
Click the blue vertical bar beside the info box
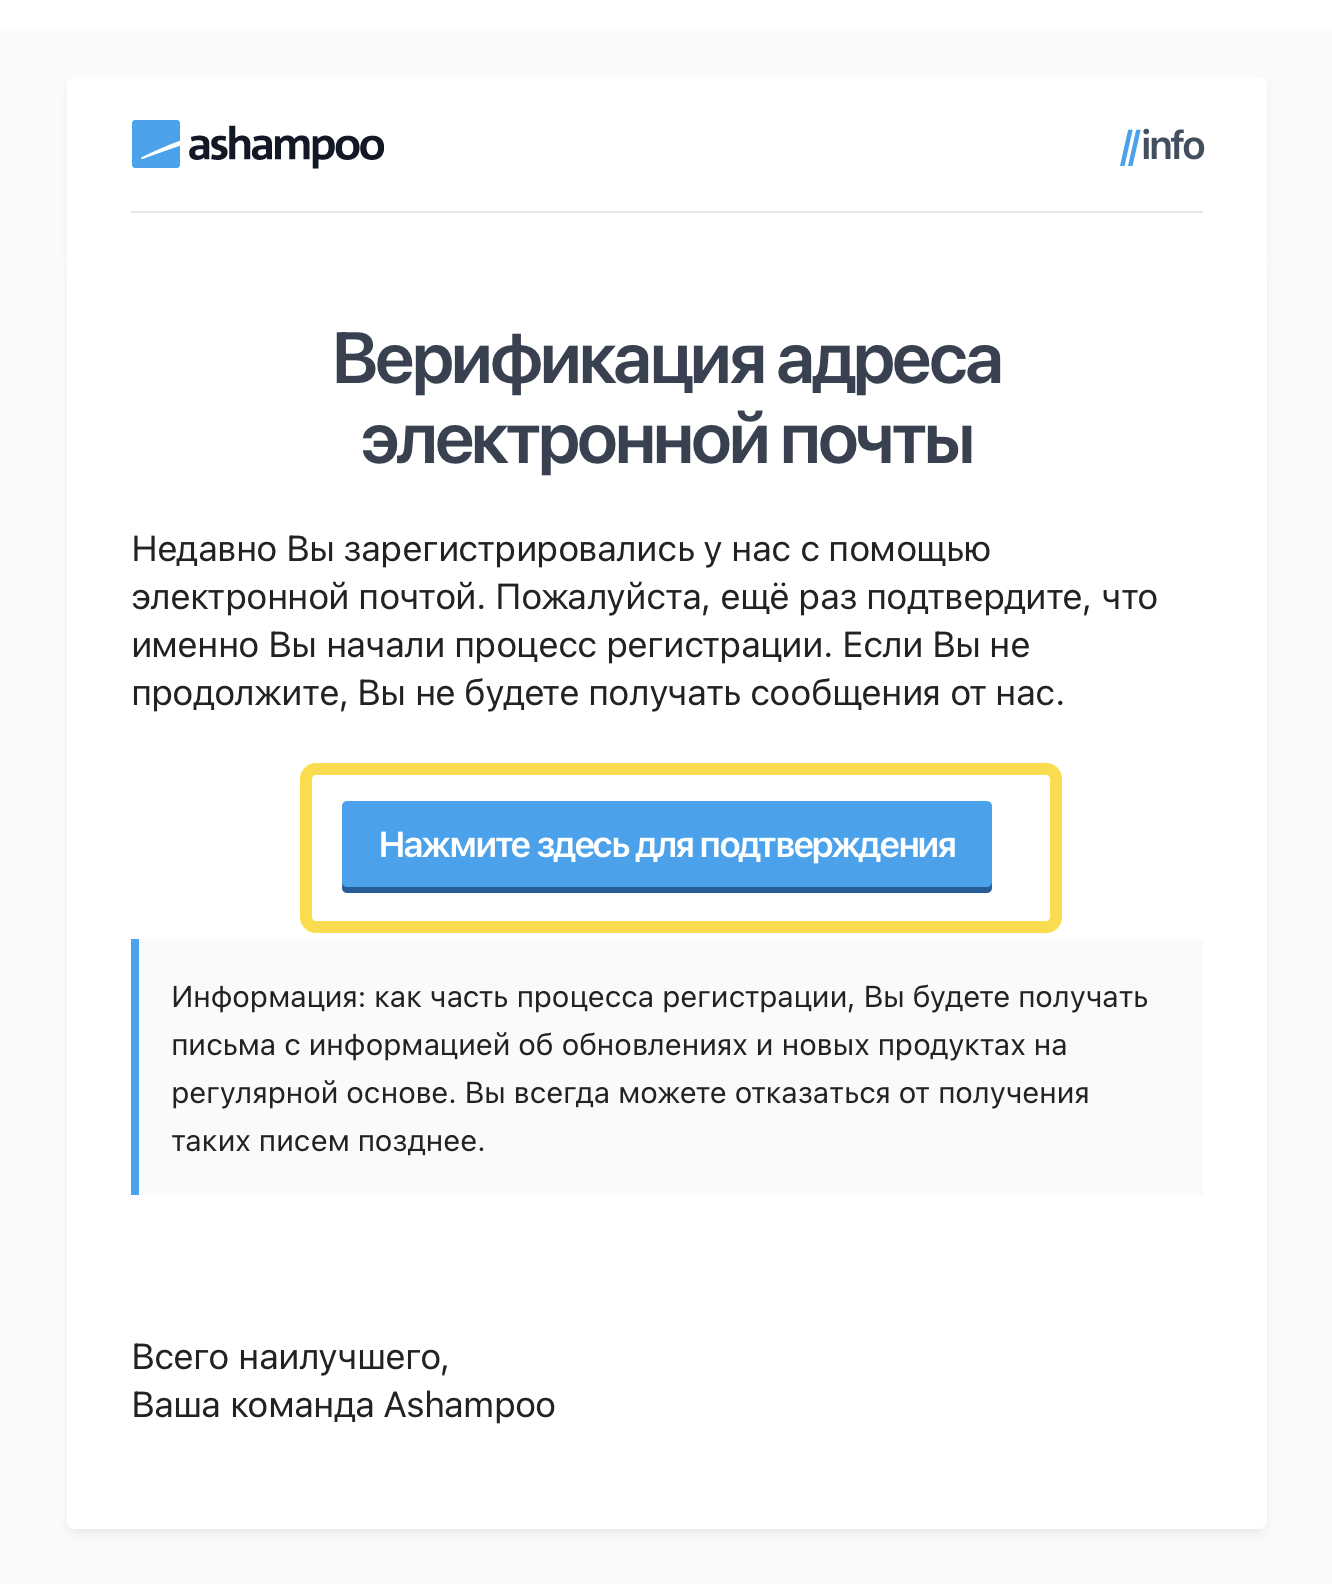coord(134,1065)
